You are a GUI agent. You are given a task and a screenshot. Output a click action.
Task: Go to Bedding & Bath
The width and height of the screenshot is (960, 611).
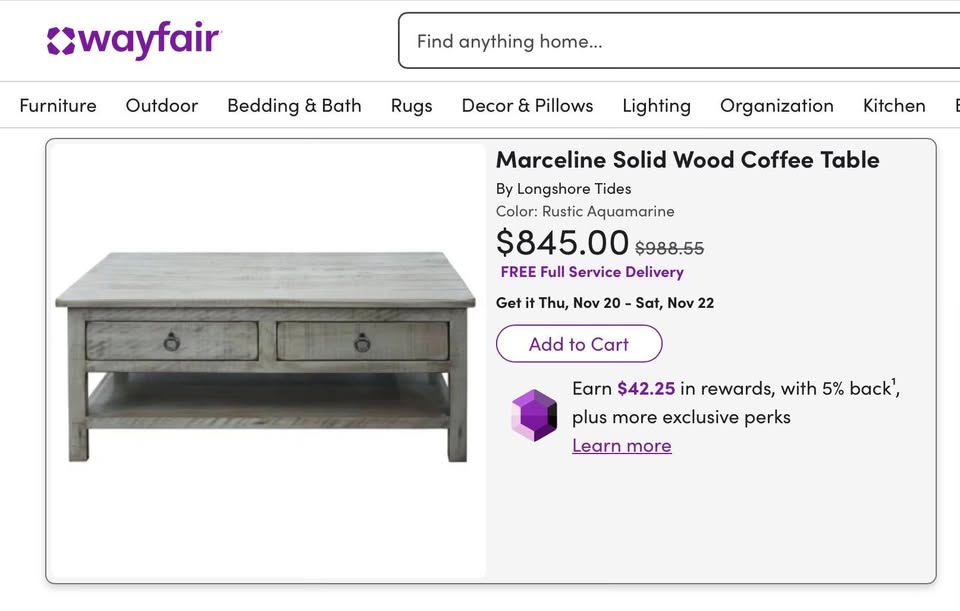(294, 105)
